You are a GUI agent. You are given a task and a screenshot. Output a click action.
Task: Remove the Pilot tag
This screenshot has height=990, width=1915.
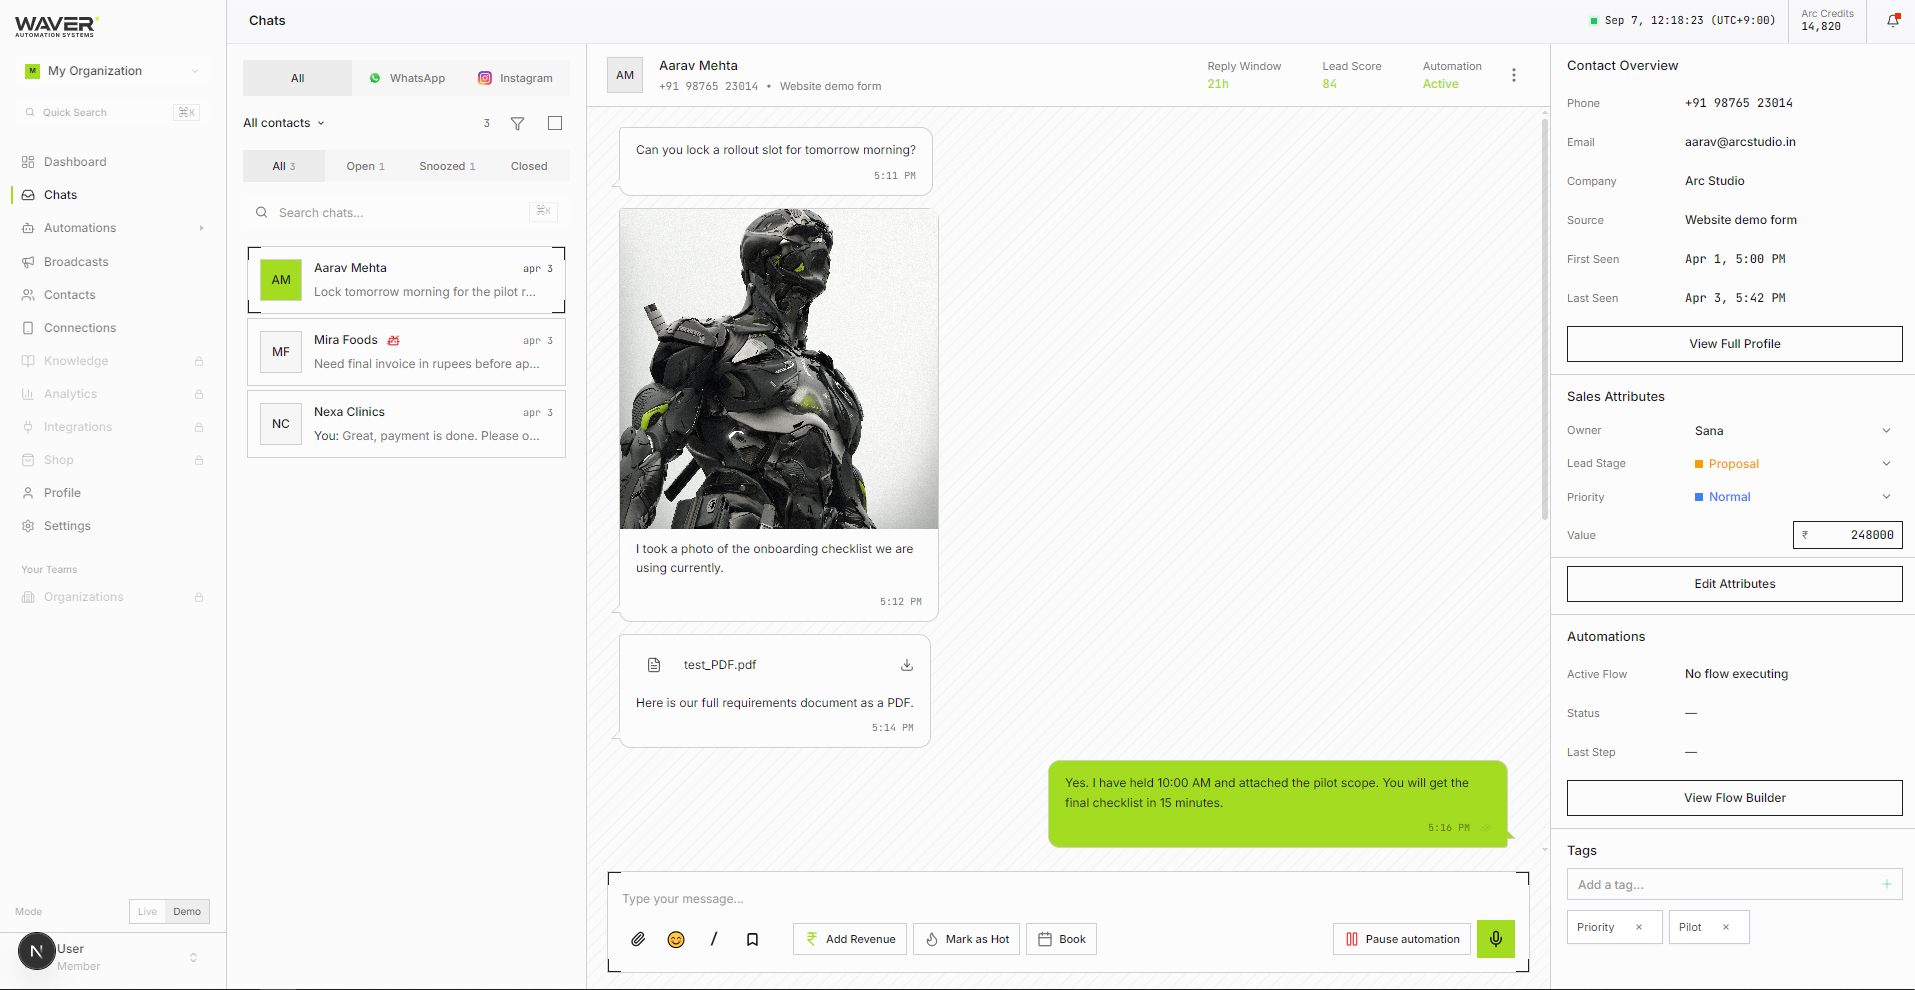tap(1726, 927)
